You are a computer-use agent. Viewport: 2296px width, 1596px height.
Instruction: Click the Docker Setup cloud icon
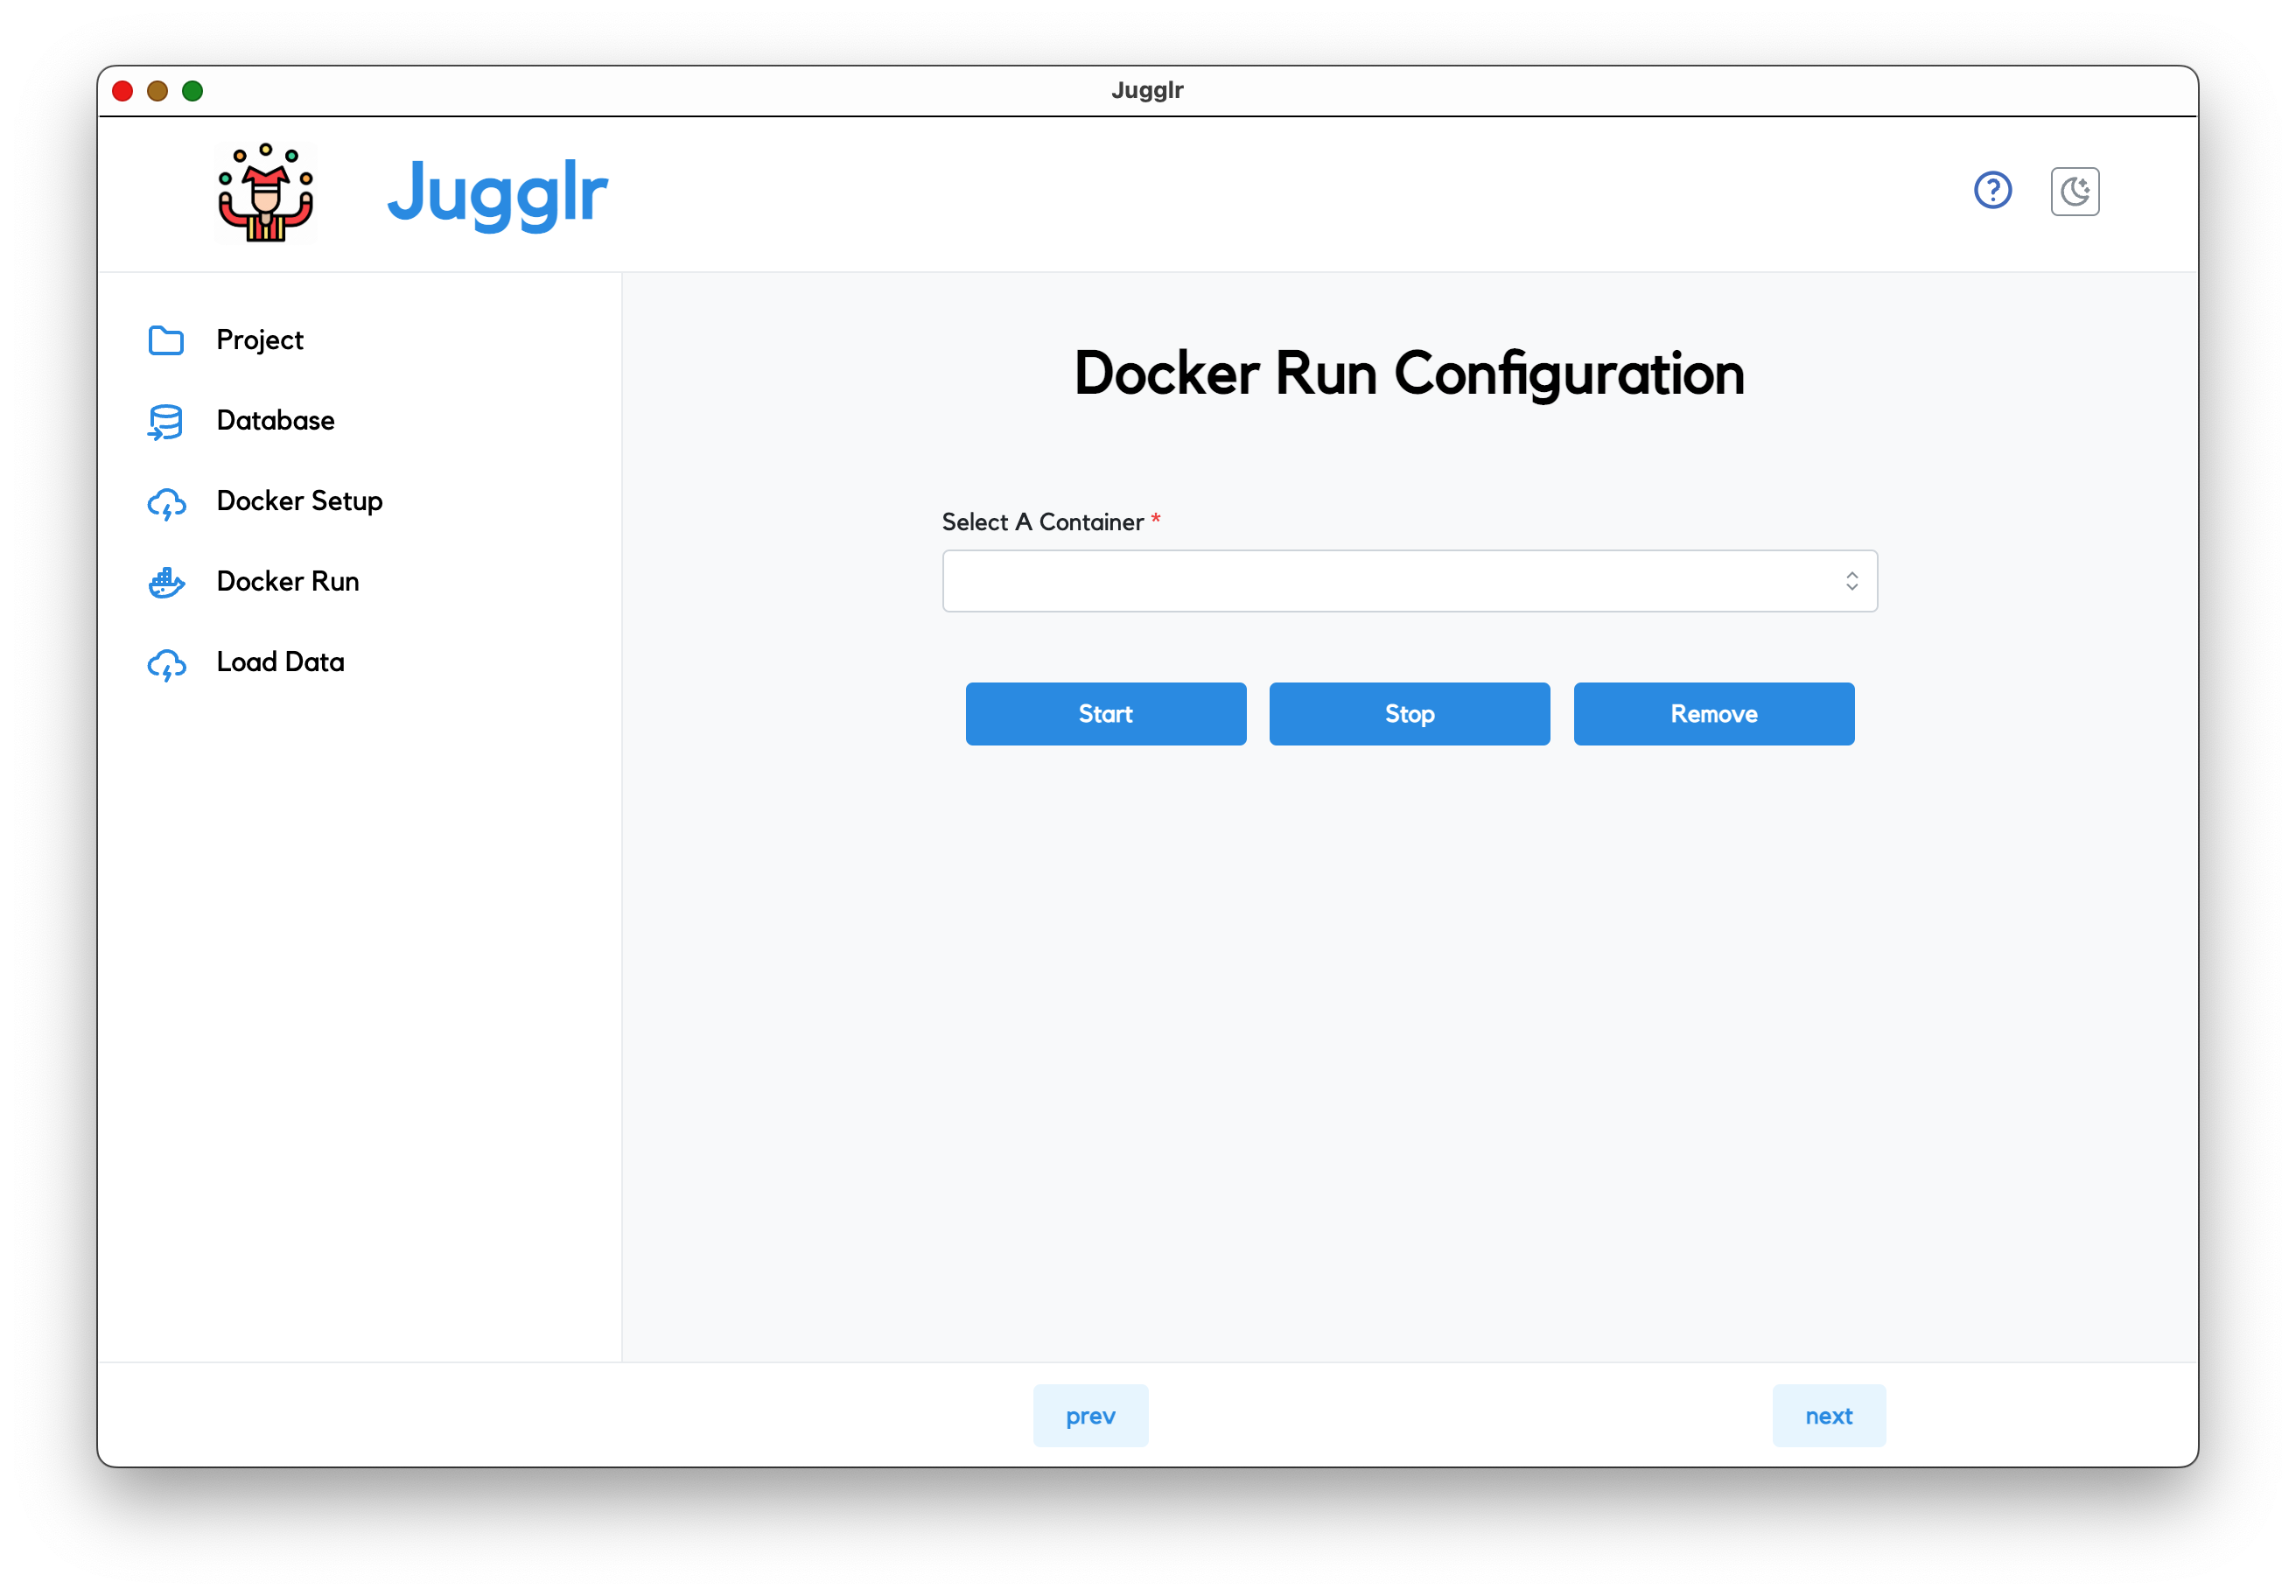pyautogui.click(x=167, y=504)
